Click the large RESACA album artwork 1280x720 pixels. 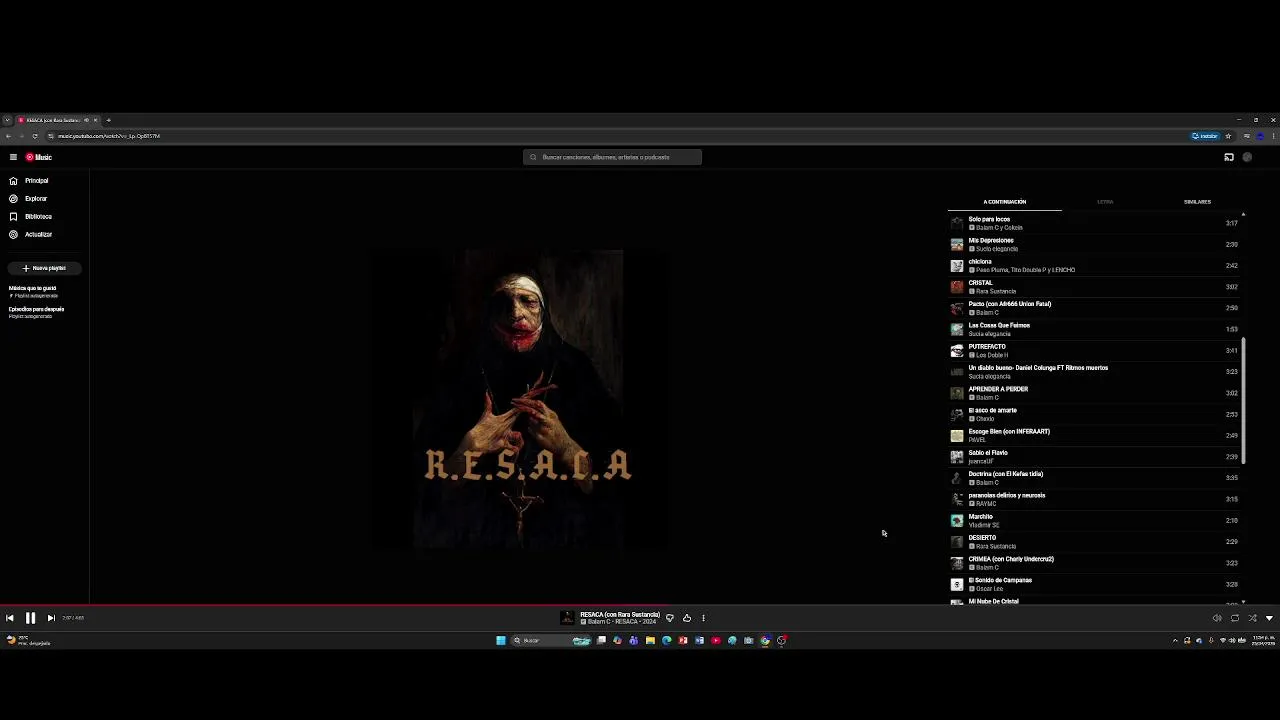(518, 400)
